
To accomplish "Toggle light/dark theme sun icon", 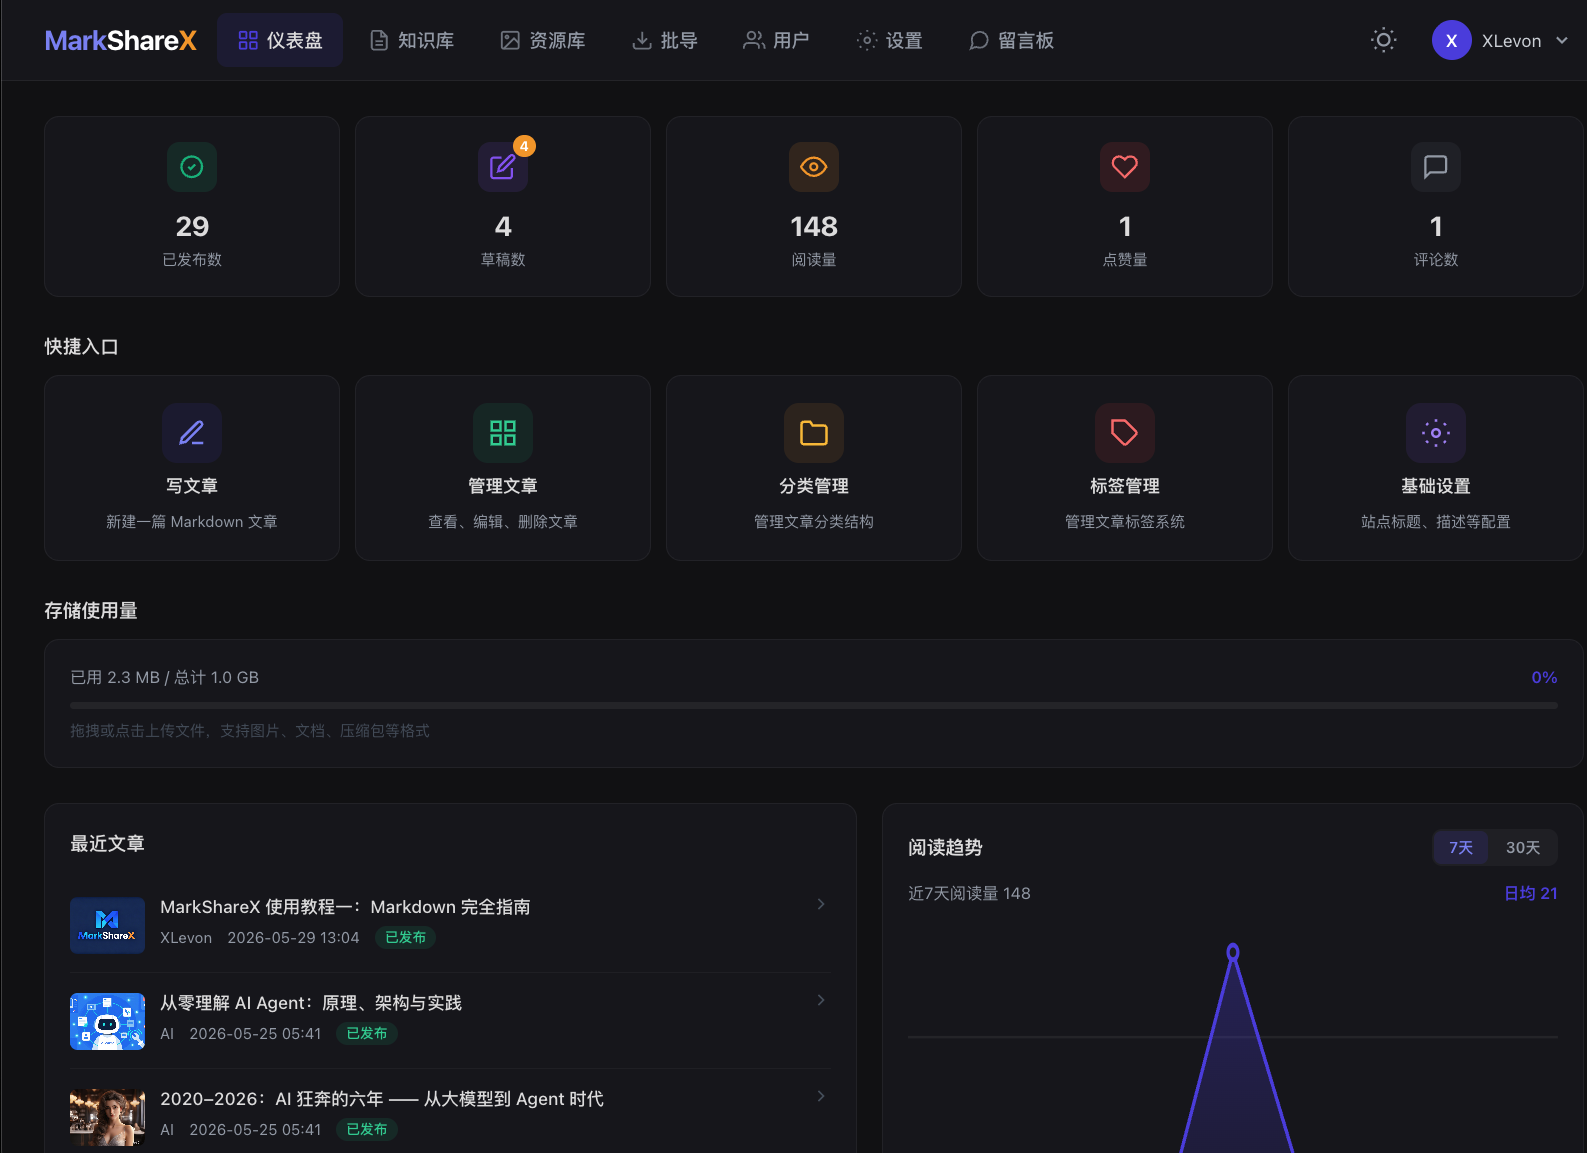I will coord(1383,40).
